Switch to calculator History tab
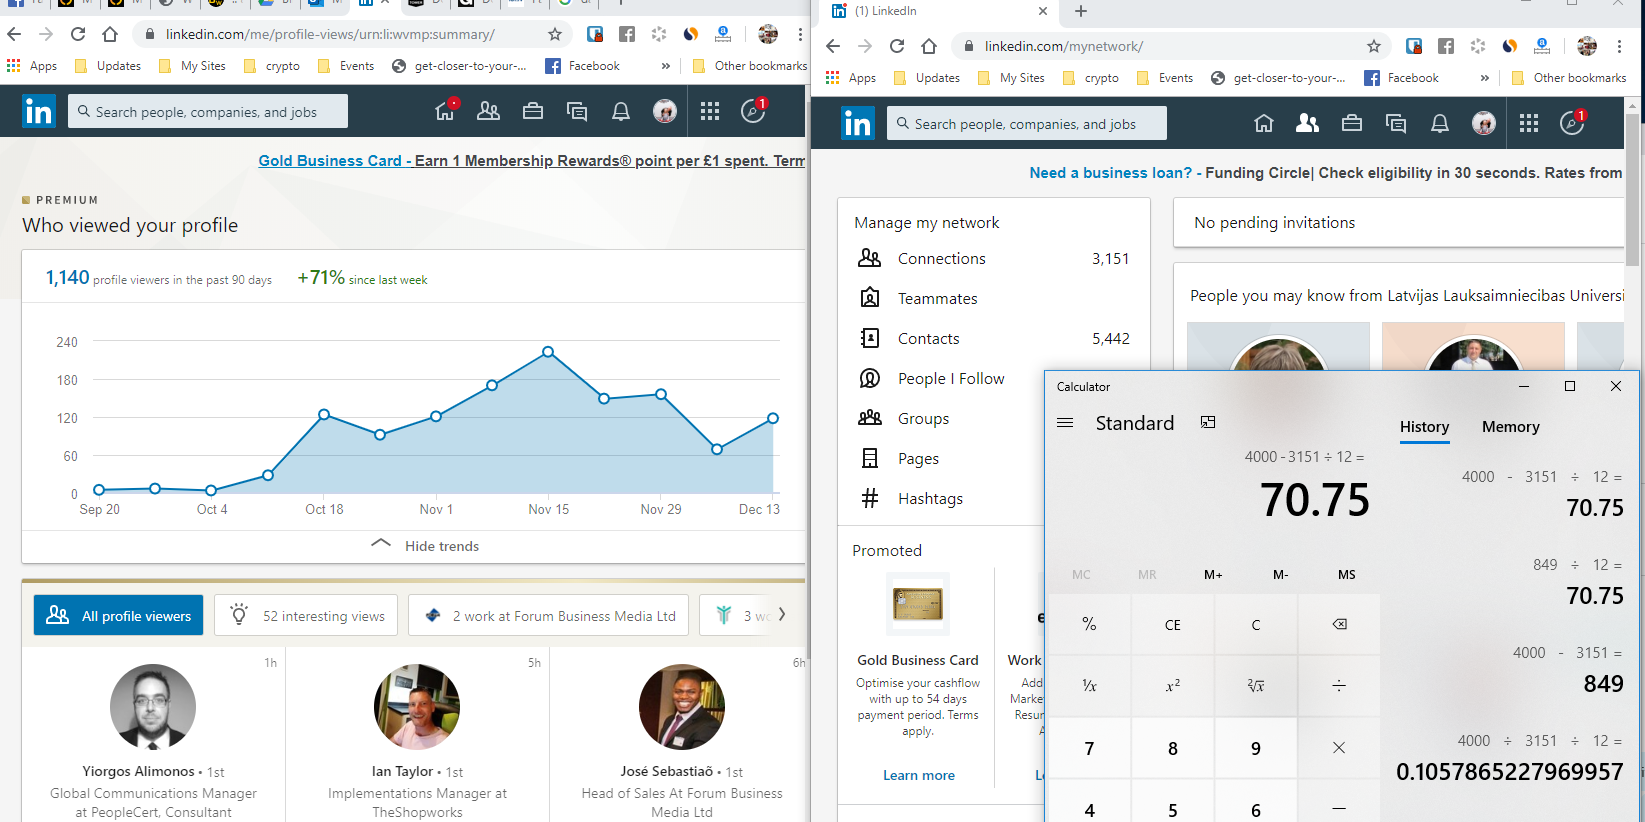This screenshot has width=1645, height=822. (x=1424, y=427)
